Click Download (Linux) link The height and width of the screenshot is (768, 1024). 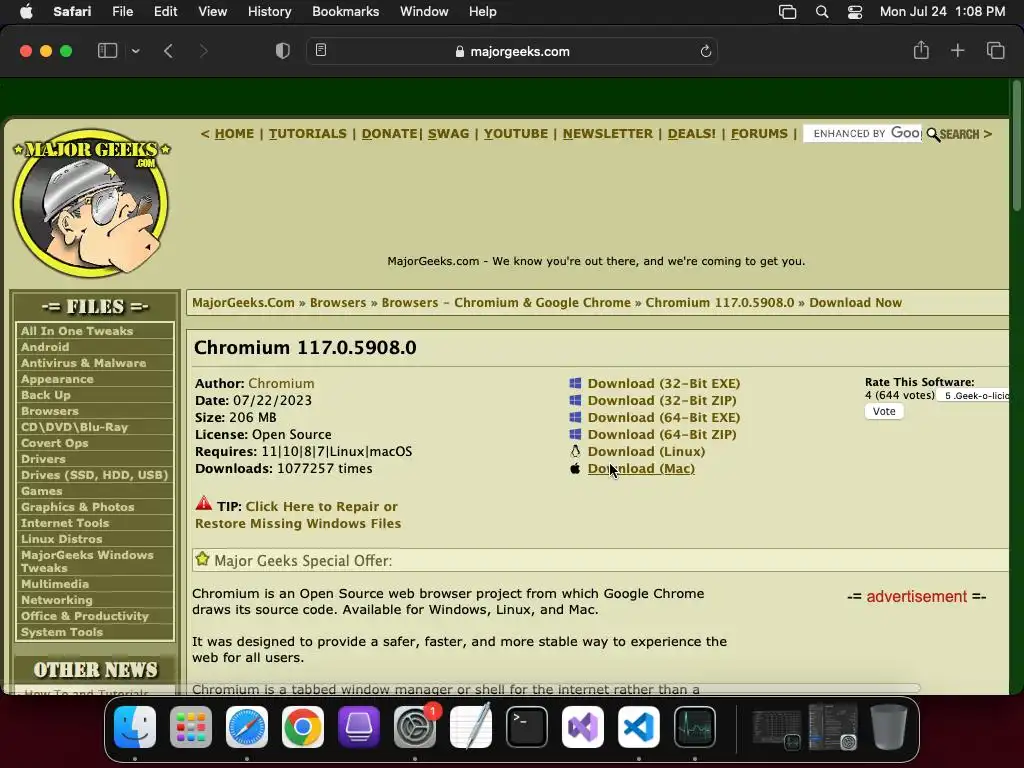click(x=646, y=451)
